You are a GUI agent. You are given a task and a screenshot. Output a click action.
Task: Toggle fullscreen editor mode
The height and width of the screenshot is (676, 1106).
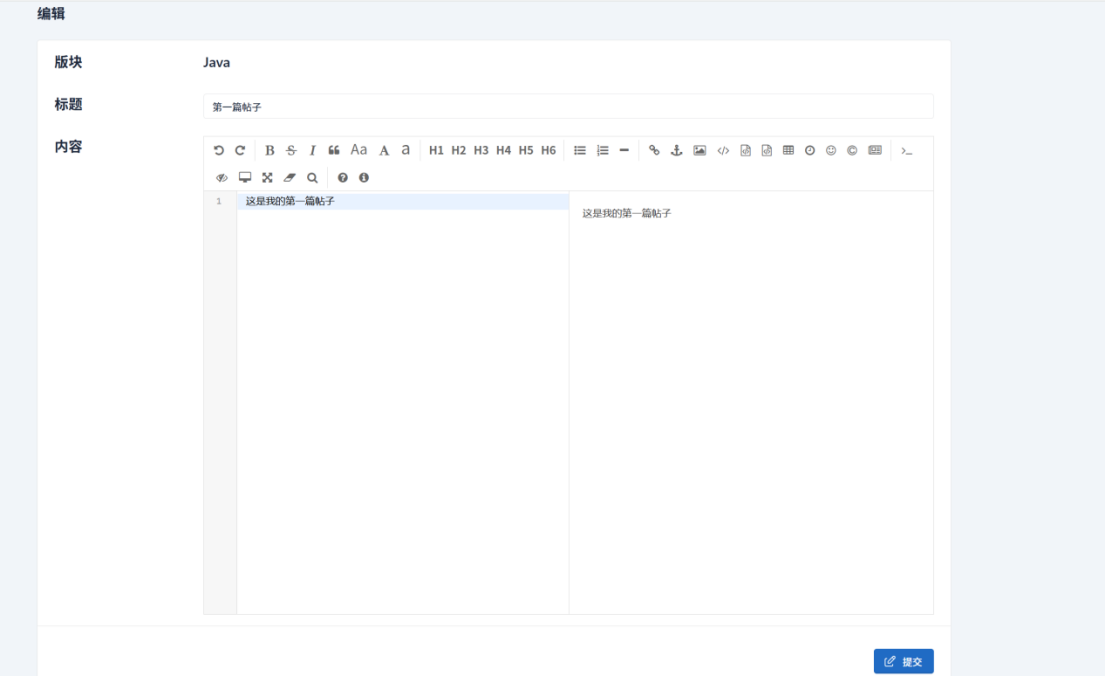click(267, 178)
